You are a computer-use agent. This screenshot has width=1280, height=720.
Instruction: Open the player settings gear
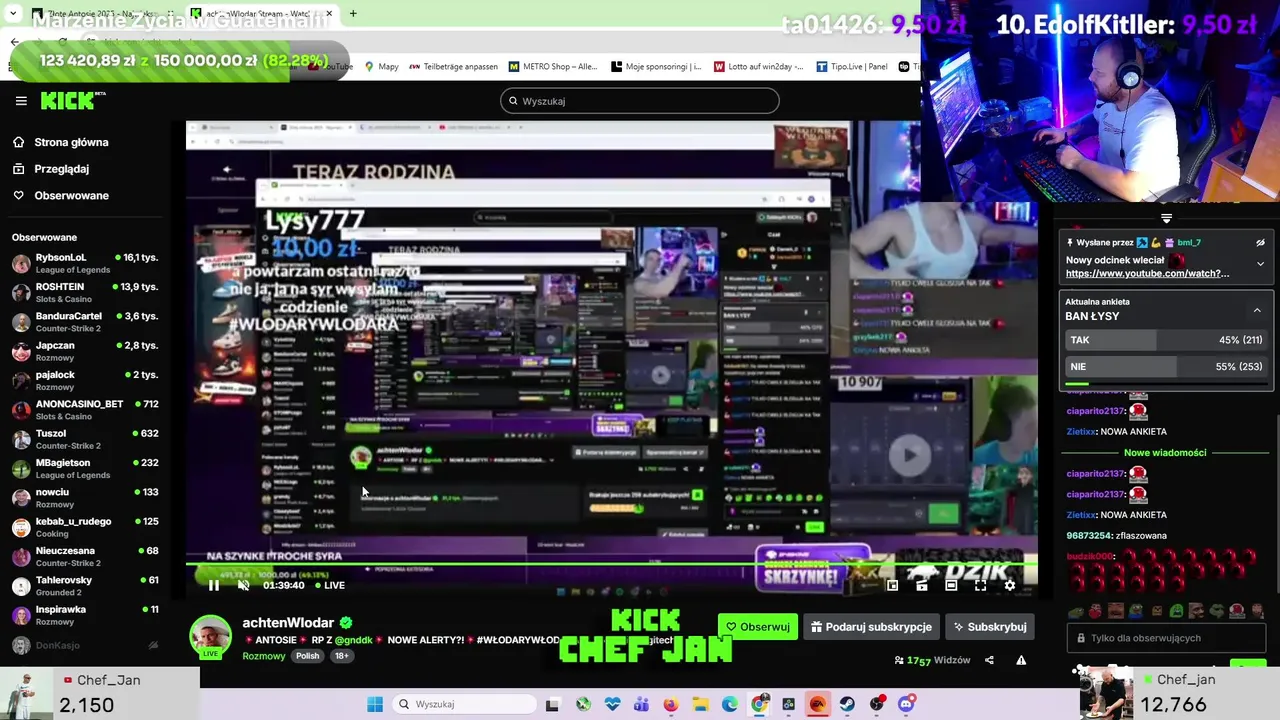[1010, 585]
